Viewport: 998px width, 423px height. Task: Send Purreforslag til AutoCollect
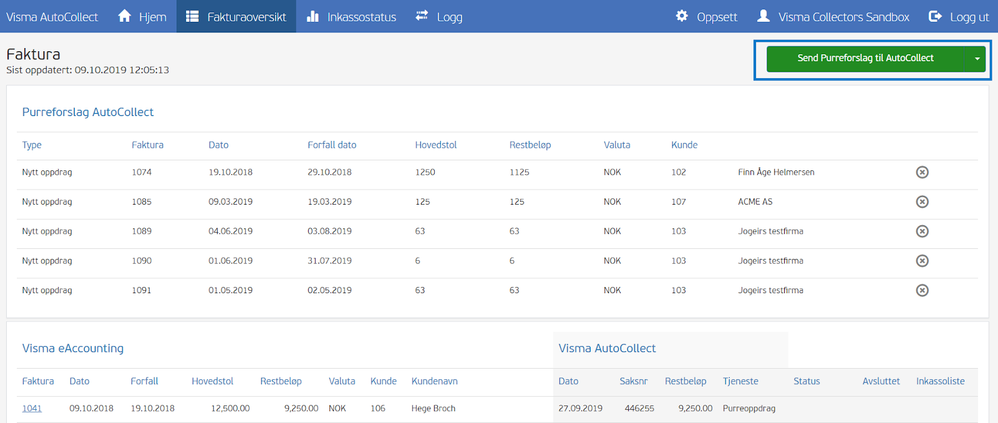pyautogui.click(x=865, y=58)
